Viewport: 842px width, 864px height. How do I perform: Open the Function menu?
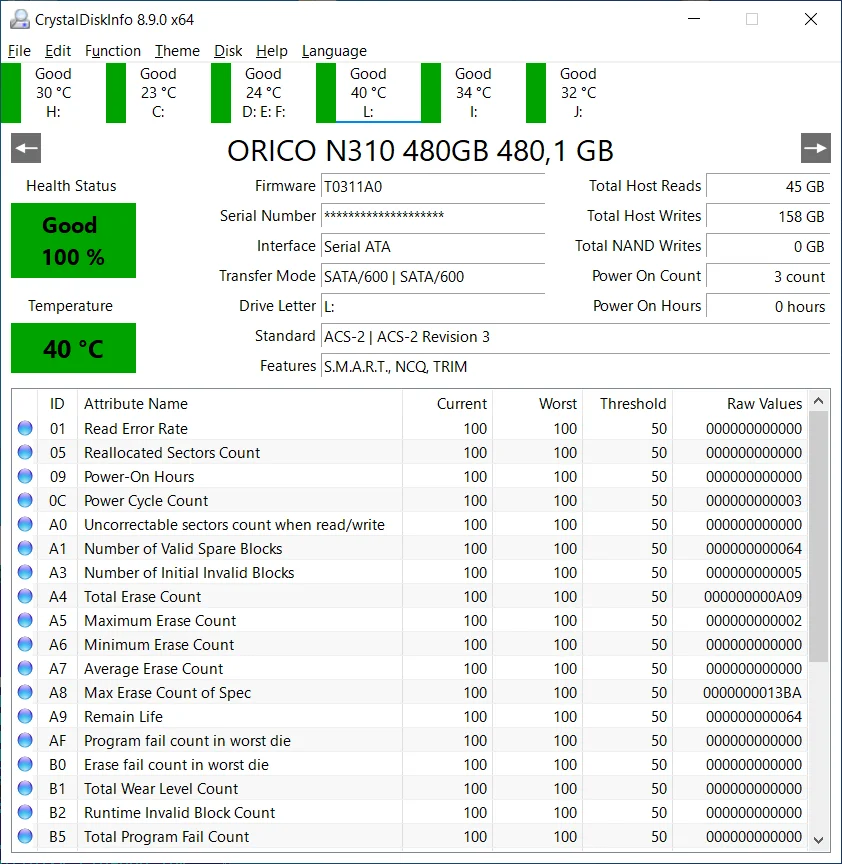pyautogui.click(x=113, y=51)
